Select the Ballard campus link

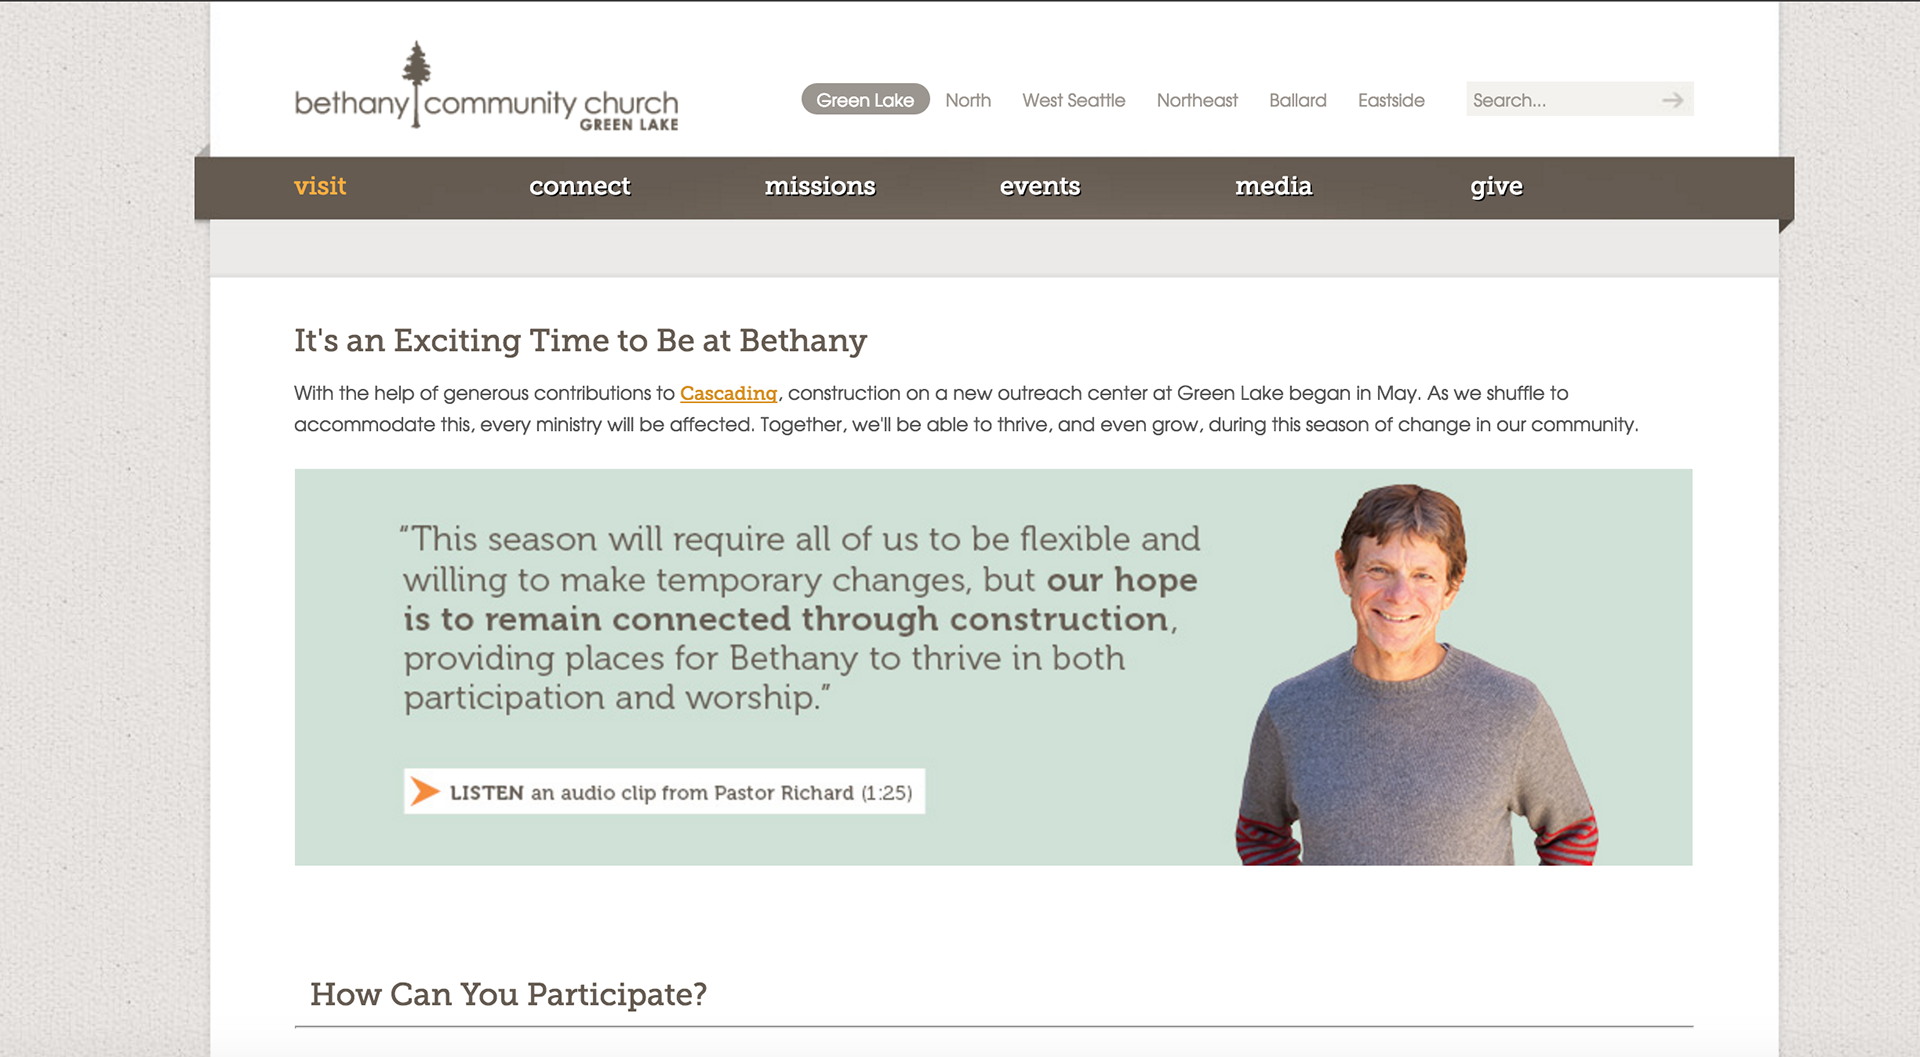(1297, 100)
